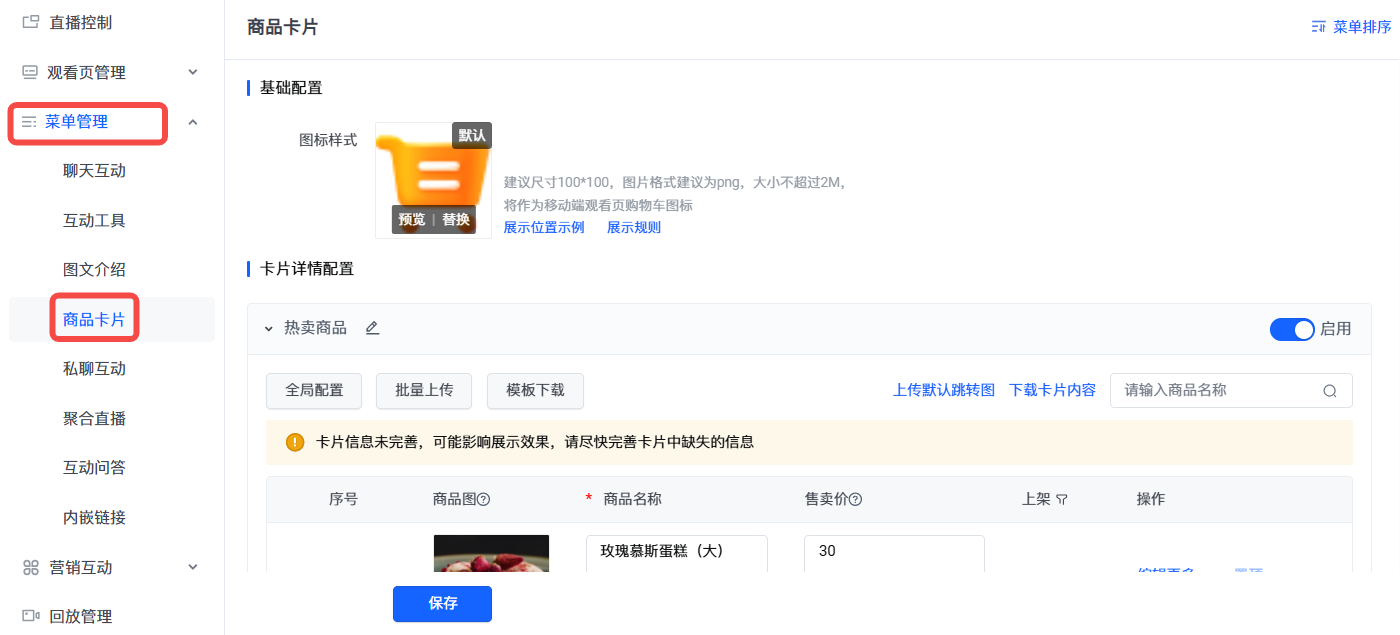Viewport: 1400px width, 635px height.
Task: Click the search magnifier icon
Action: click(1330, 391)
